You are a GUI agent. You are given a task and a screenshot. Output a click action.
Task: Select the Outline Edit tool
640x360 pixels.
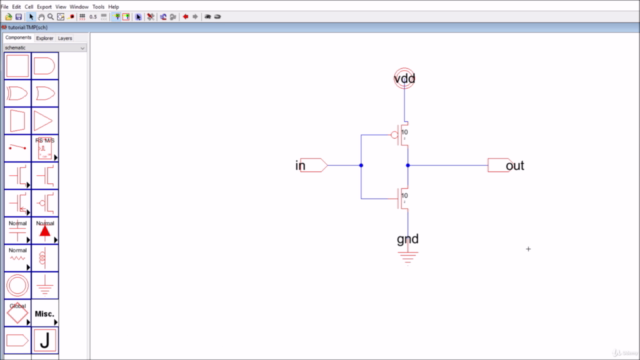(61, 17)
